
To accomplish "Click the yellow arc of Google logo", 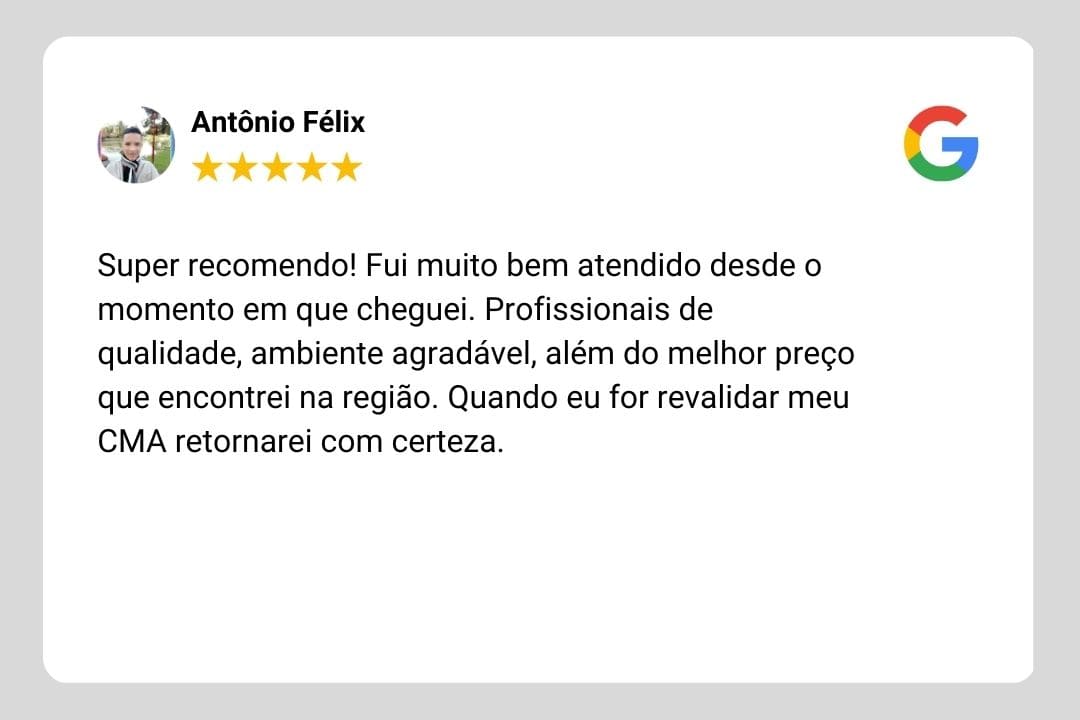I will [x=911, y=143].
